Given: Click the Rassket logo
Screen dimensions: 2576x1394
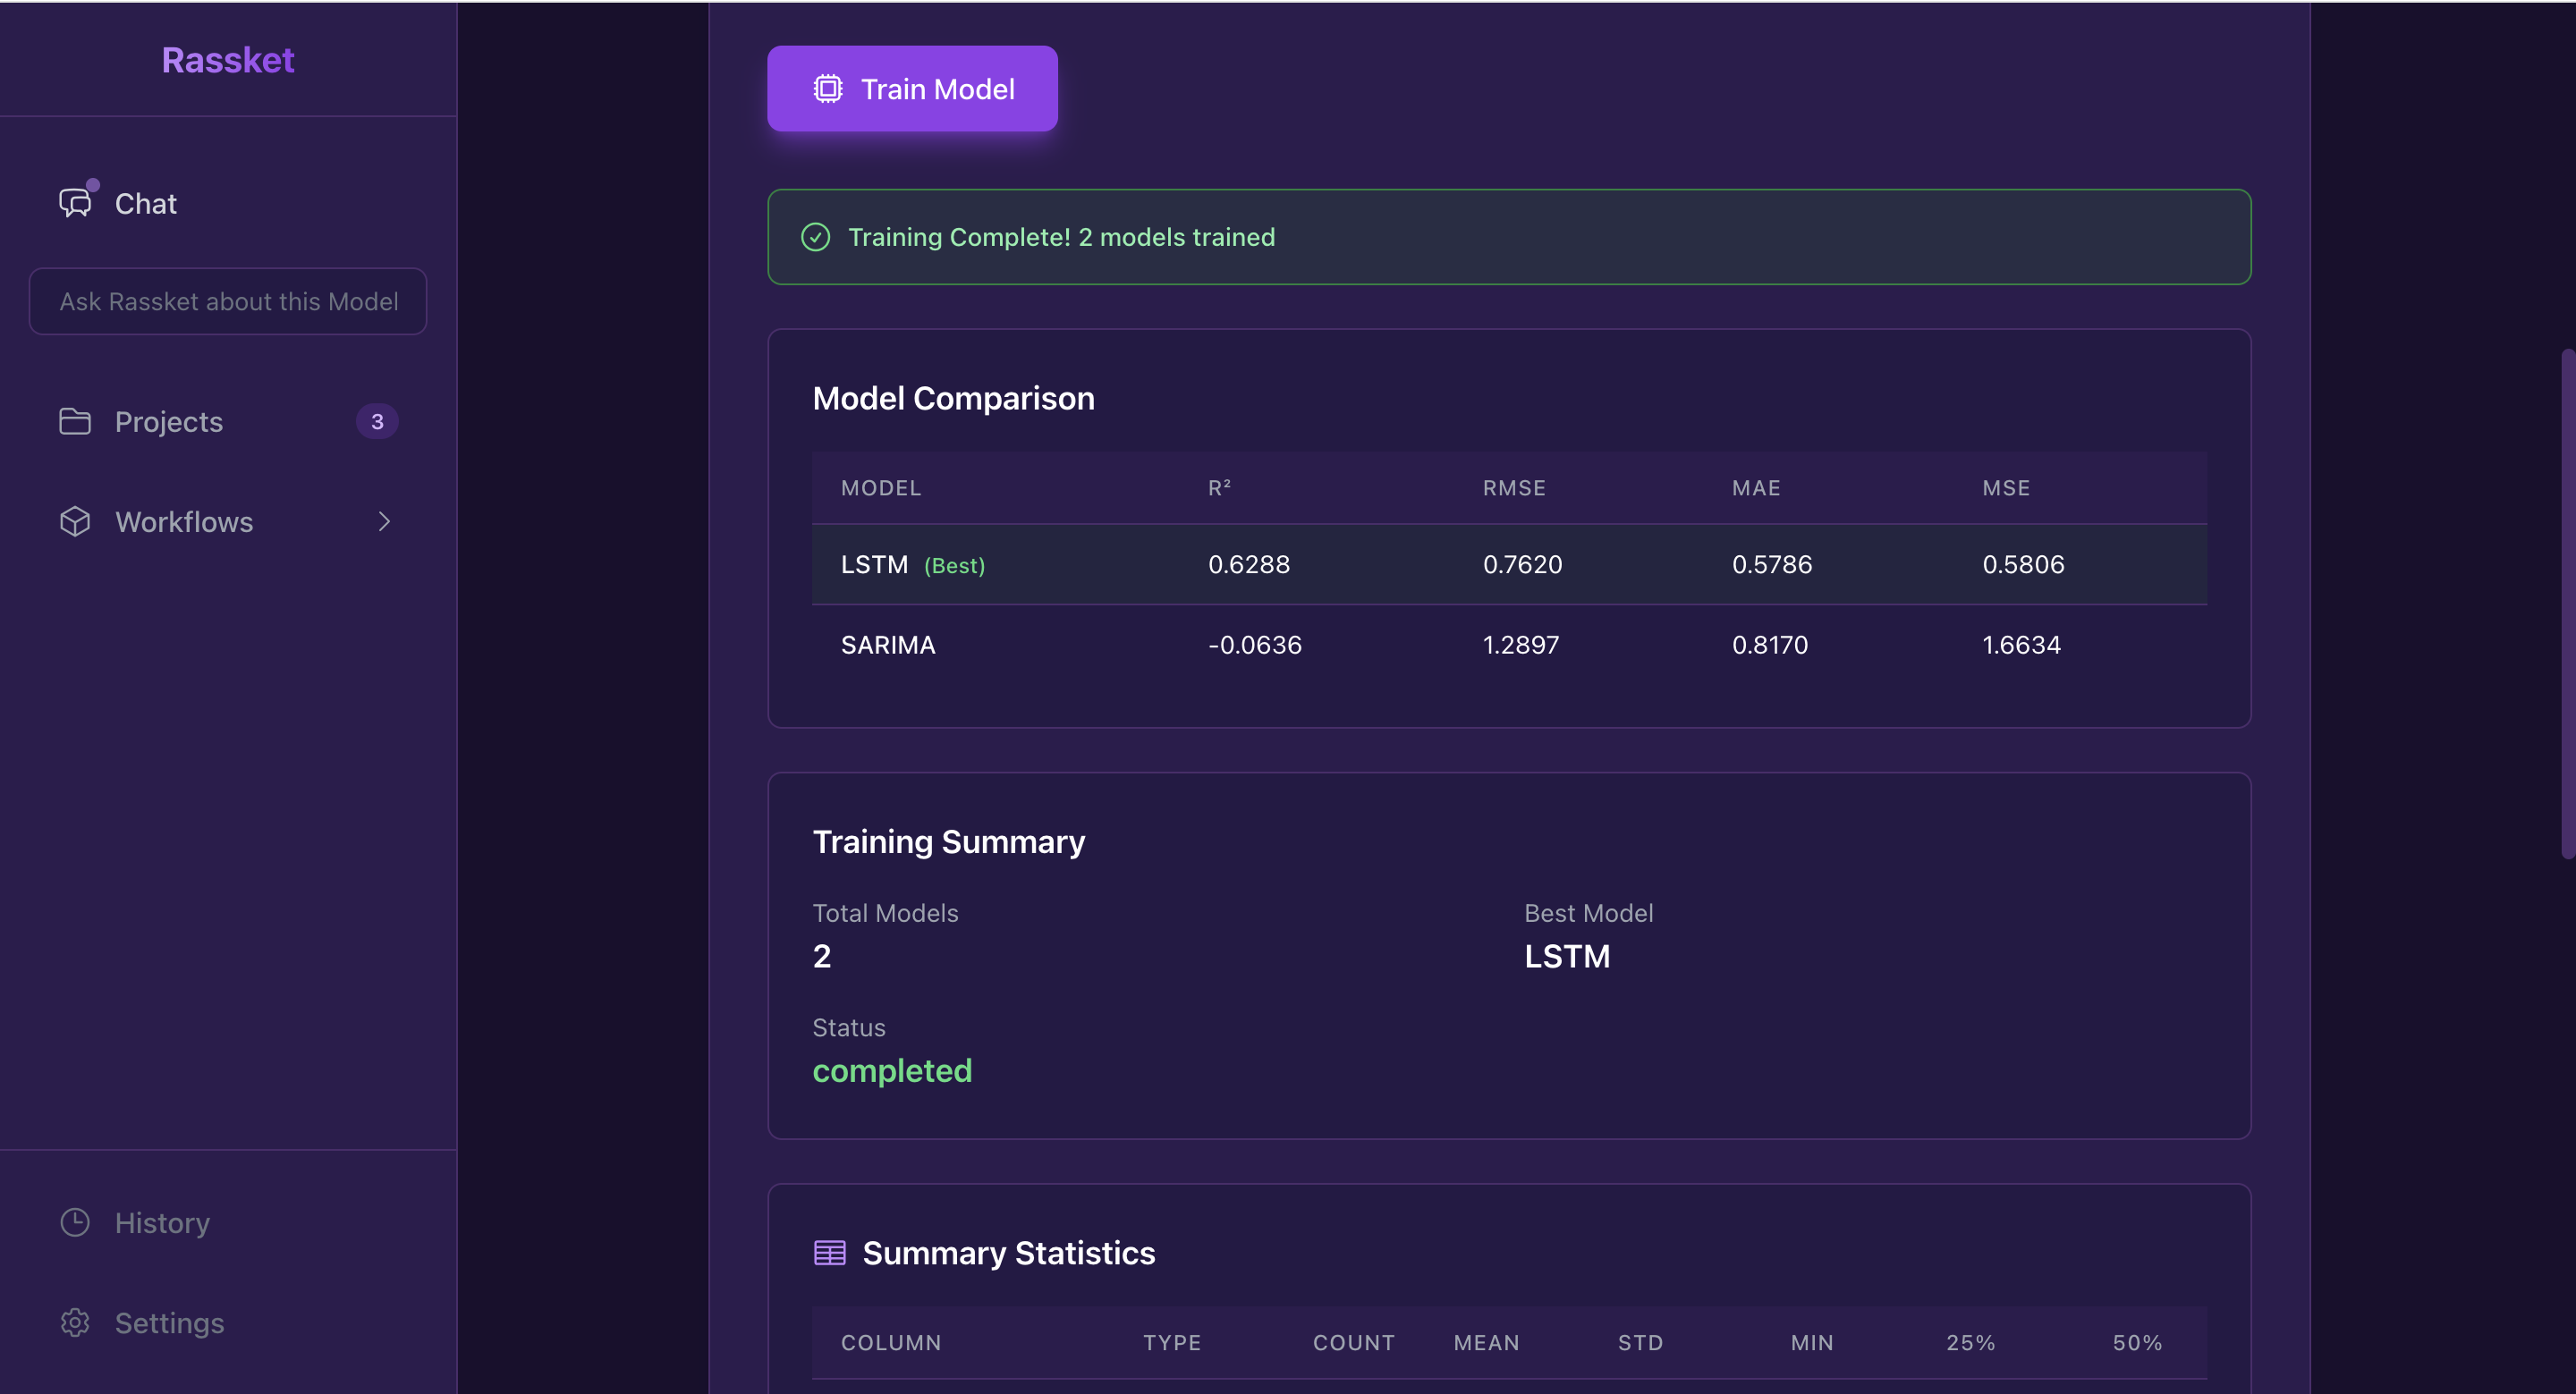Looking at the screenshot, I should click(x=227, y=59).
